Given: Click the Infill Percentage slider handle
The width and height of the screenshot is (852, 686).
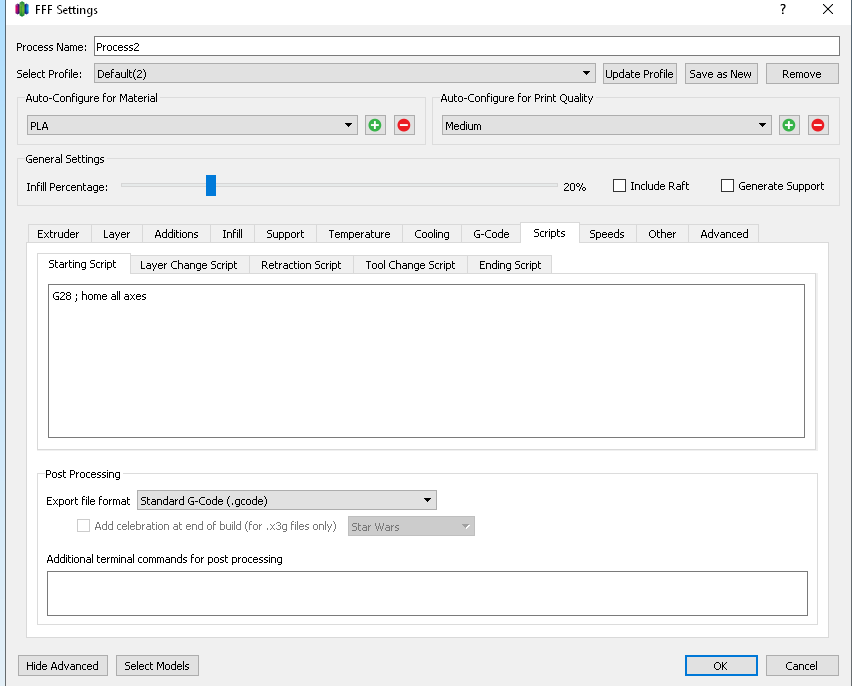Looking at the screenshot, I should click(x=211, y=186).
